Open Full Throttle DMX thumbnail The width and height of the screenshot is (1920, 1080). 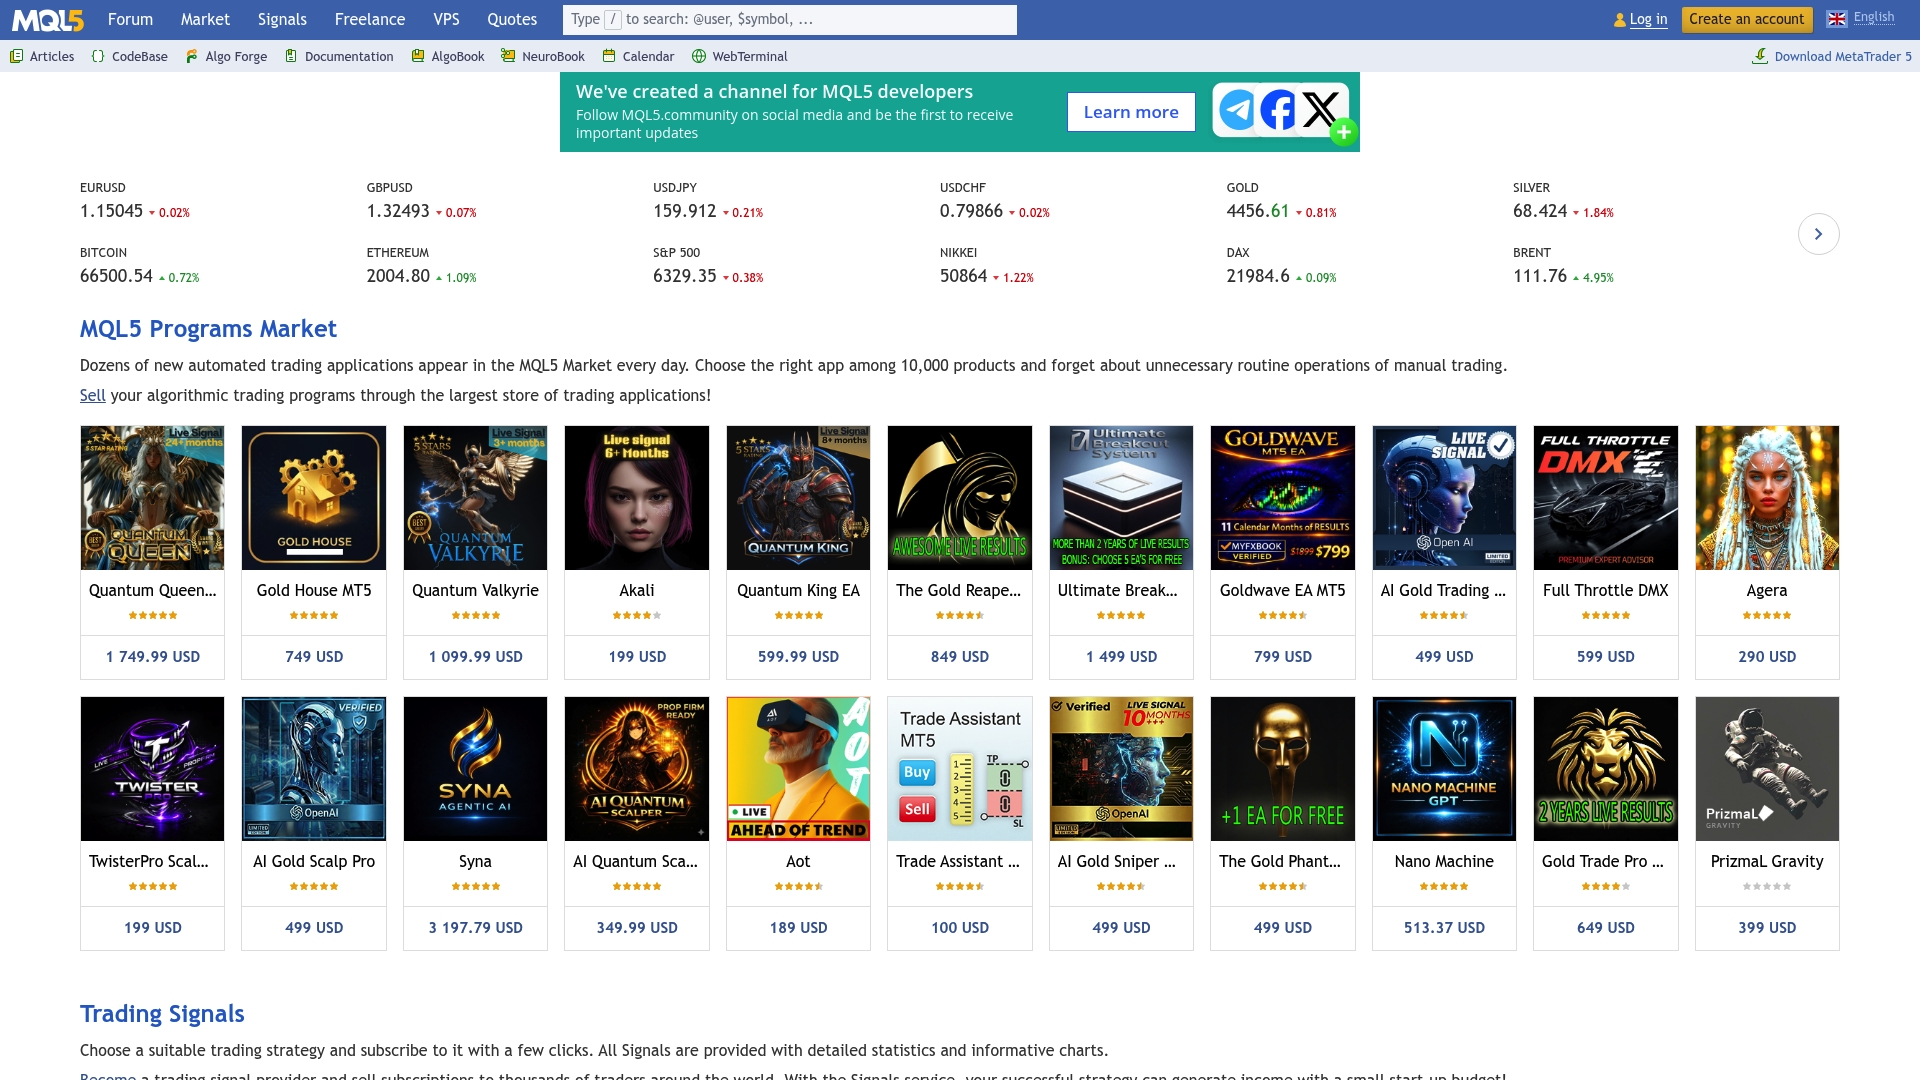tap(1606, 498)
